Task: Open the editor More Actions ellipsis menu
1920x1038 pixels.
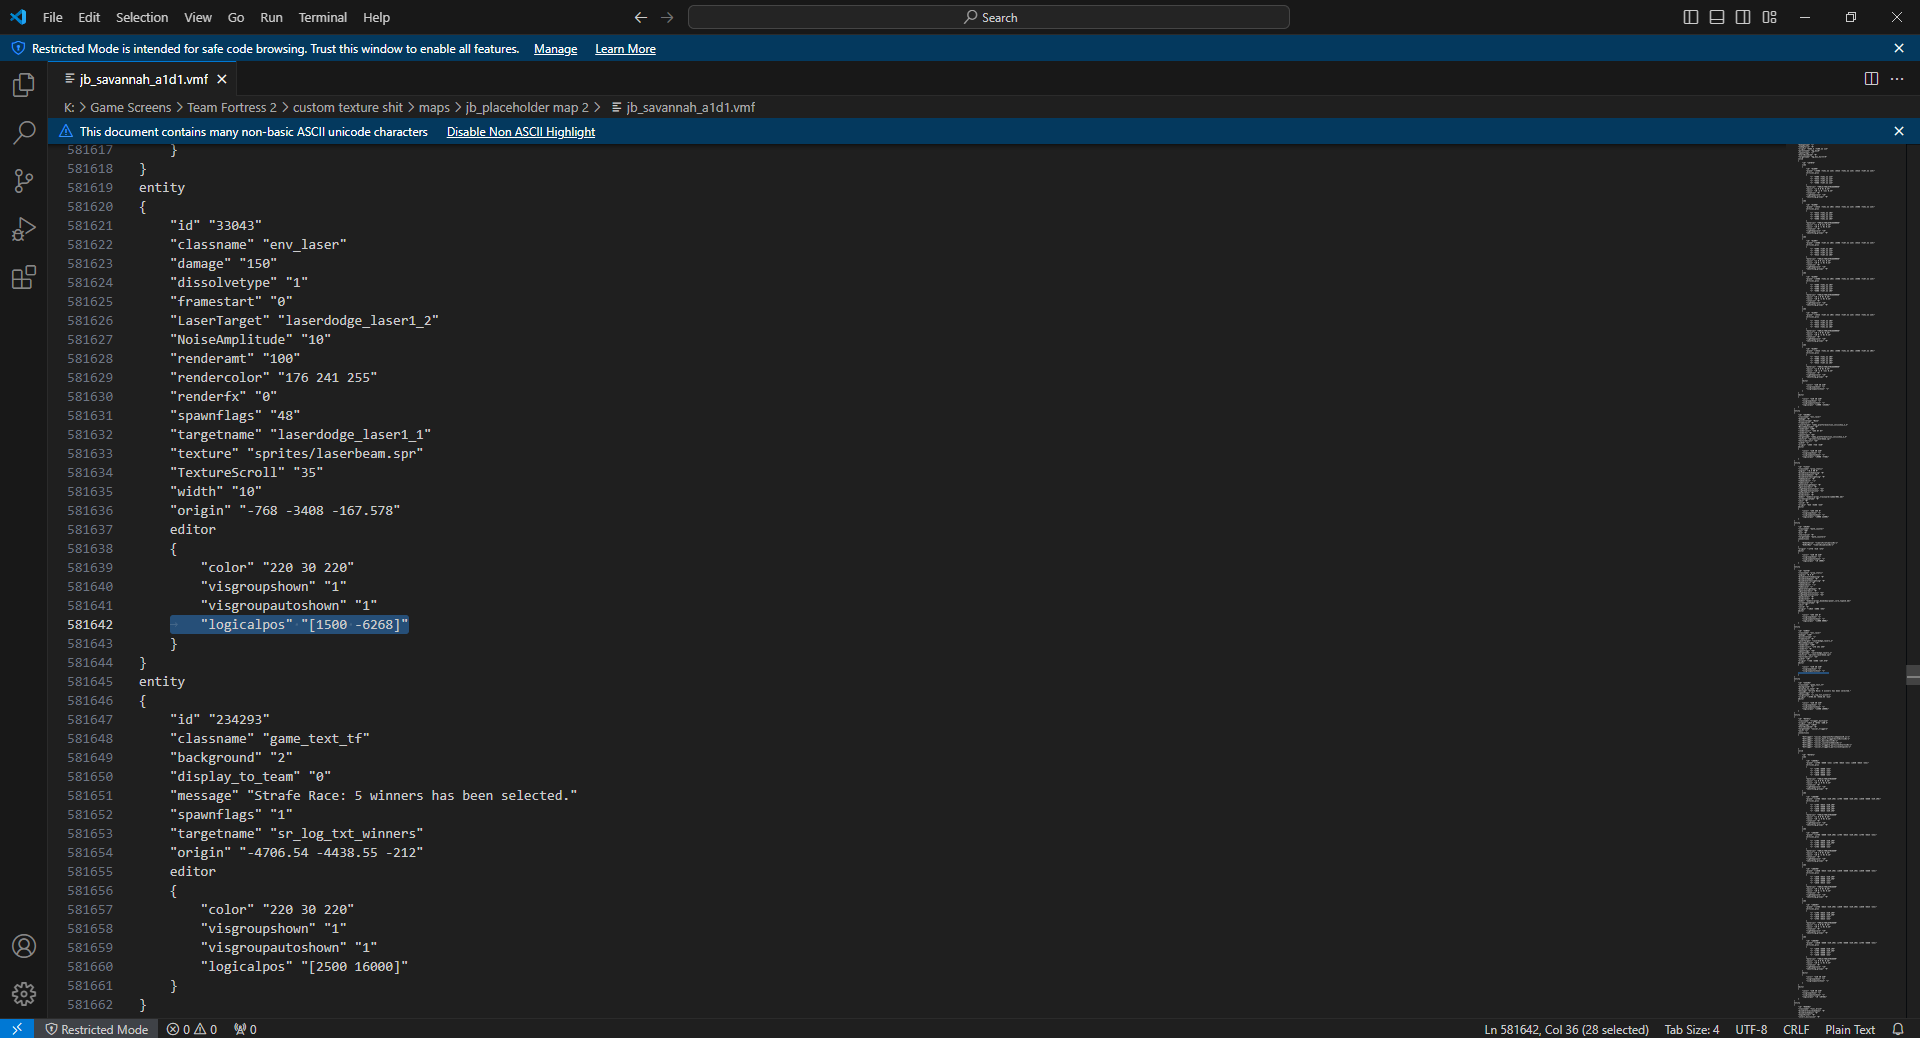Action: click(x=1897, y=79)
